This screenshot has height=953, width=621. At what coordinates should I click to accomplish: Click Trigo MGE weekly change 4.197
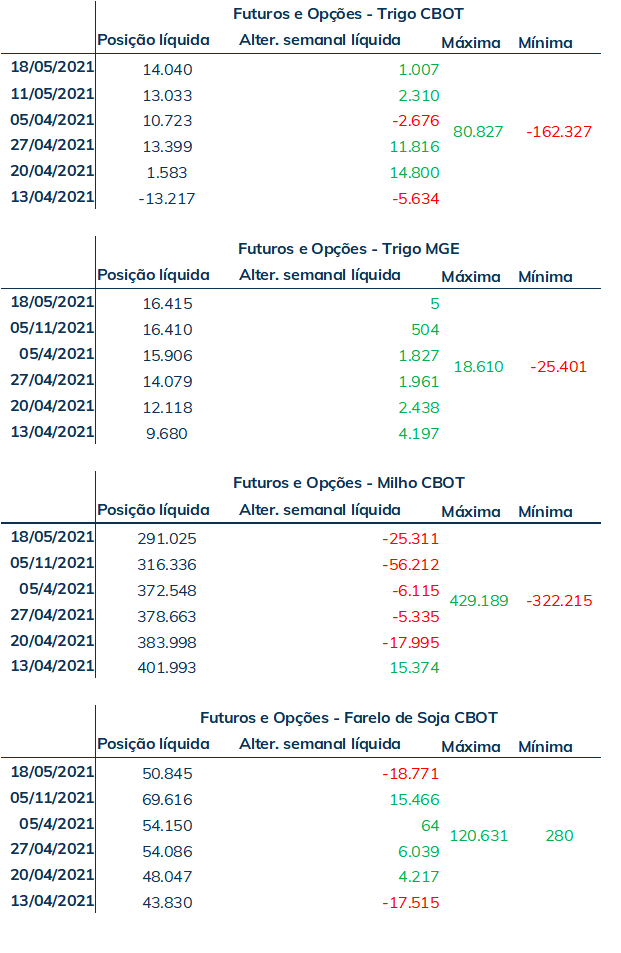point(419,434)
